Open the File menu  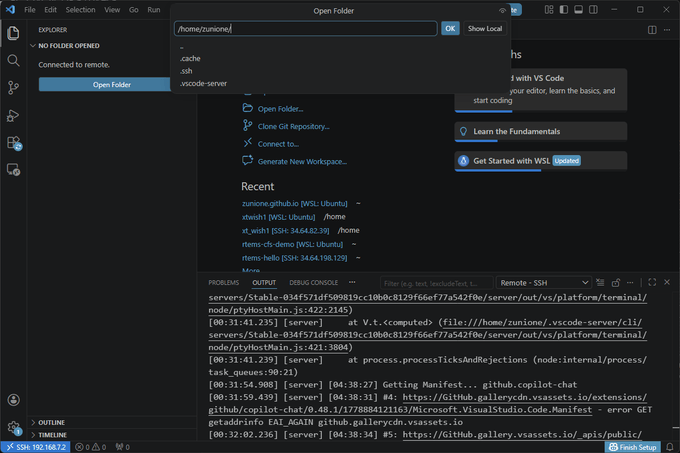coord(30,10)
